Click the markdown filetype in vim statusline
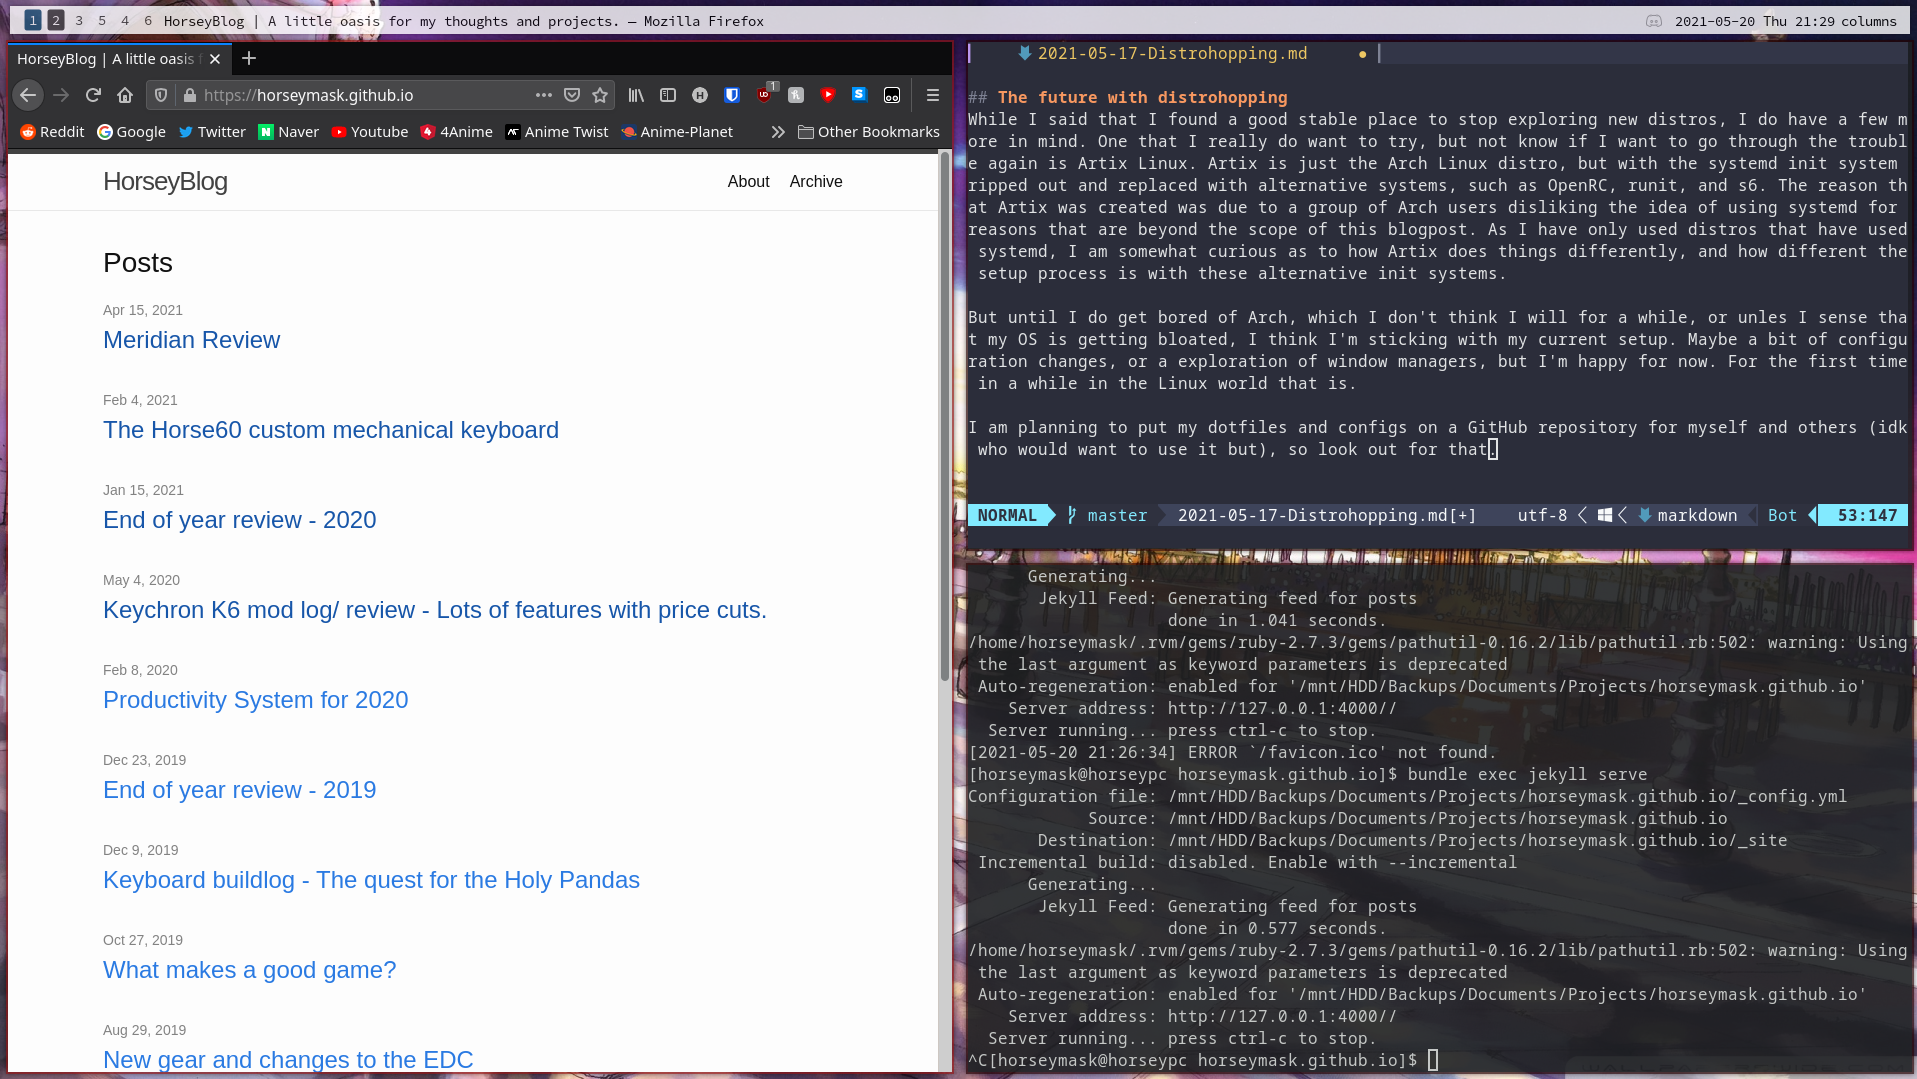1917x1079 pixels. (x=1697, y=515)
